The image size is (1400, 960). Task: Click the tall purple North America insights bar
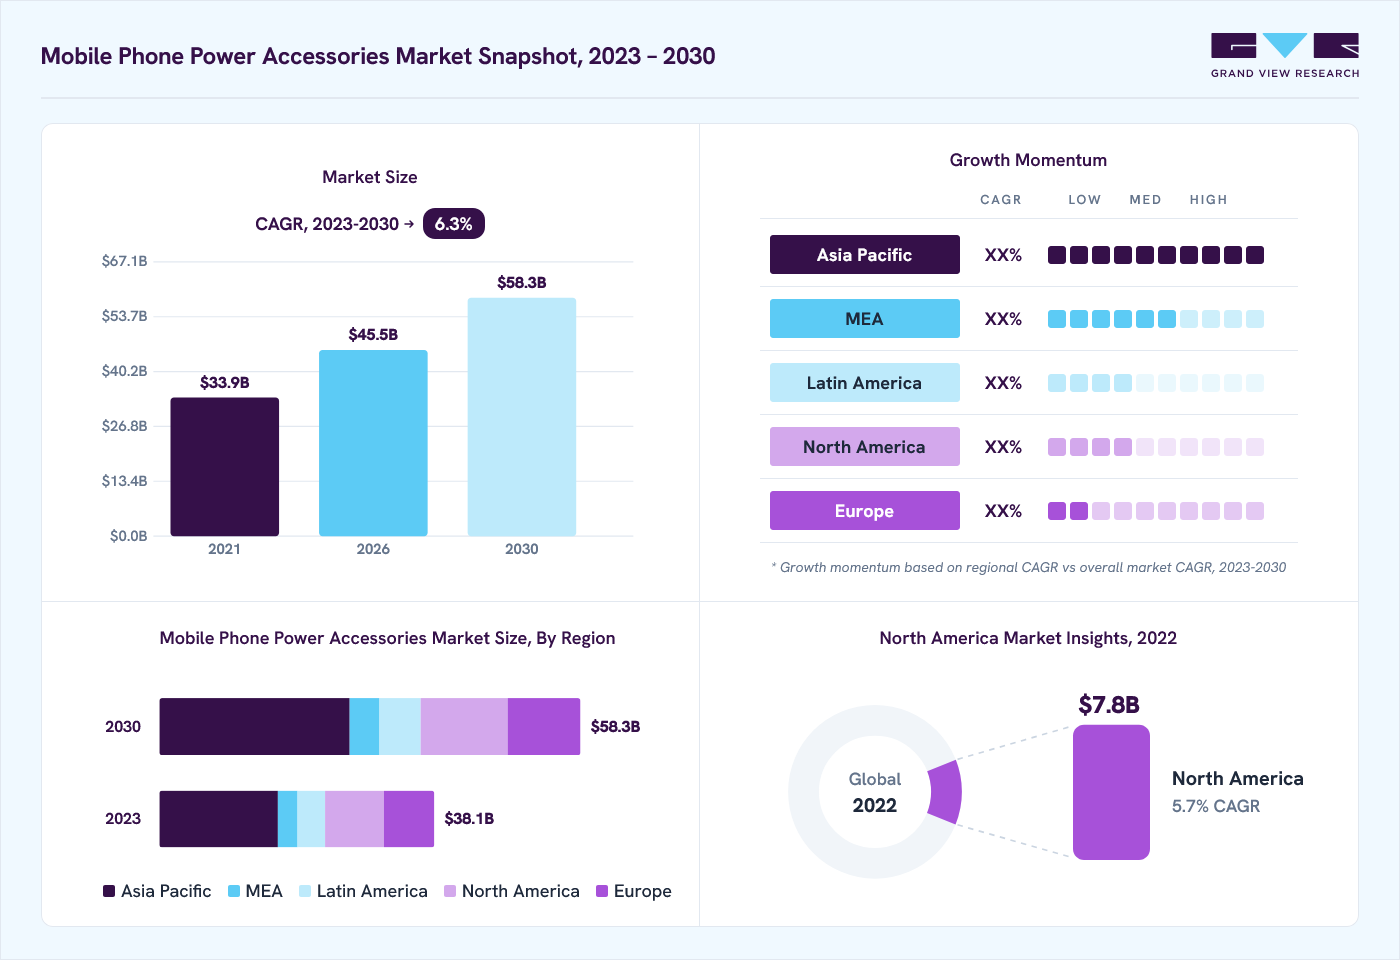[1111, 792]
